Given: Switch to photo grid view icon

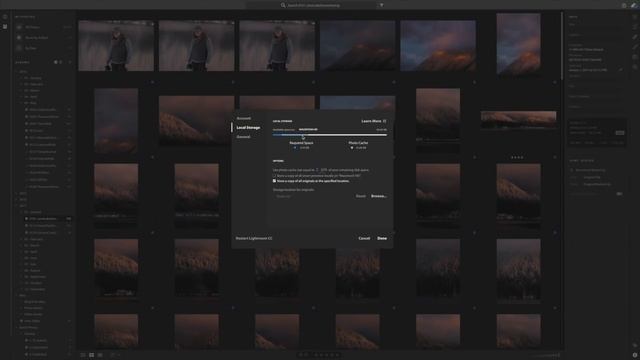Looking at the screenshot, I should pos(83,355).
